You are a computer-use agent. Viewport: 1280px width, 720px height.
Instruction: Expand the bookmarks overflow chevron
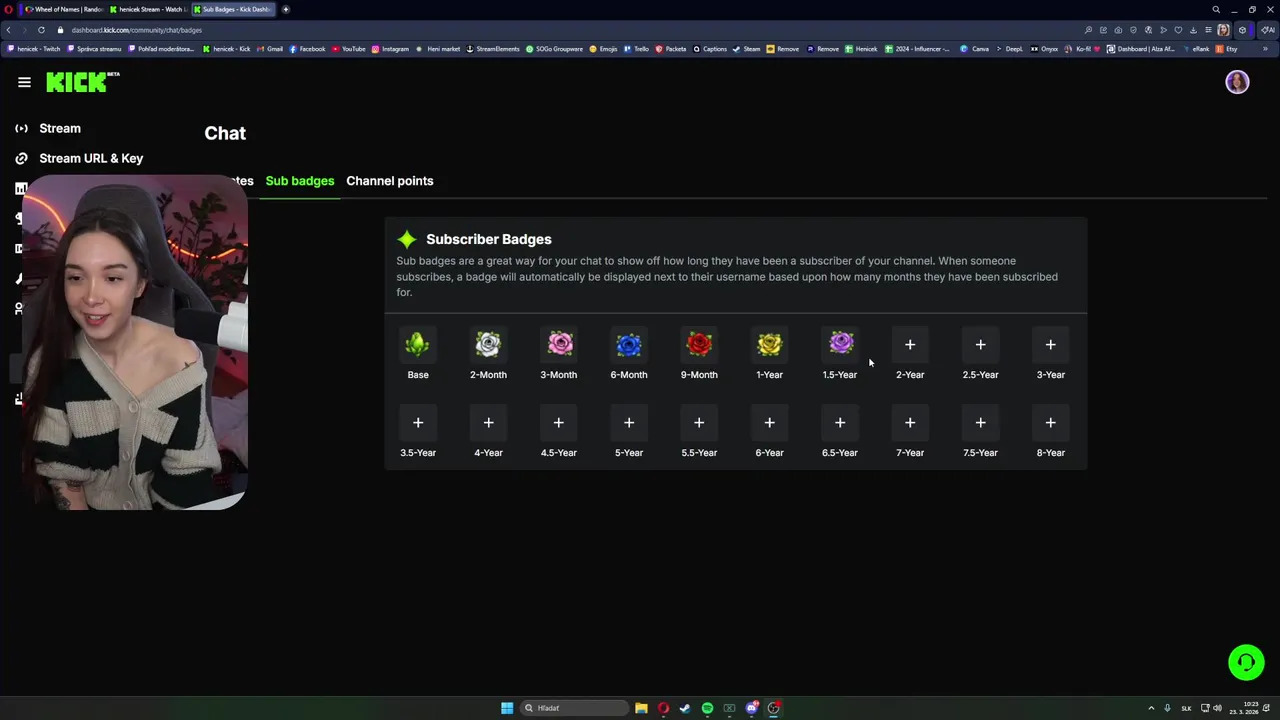coord(1265,49)
